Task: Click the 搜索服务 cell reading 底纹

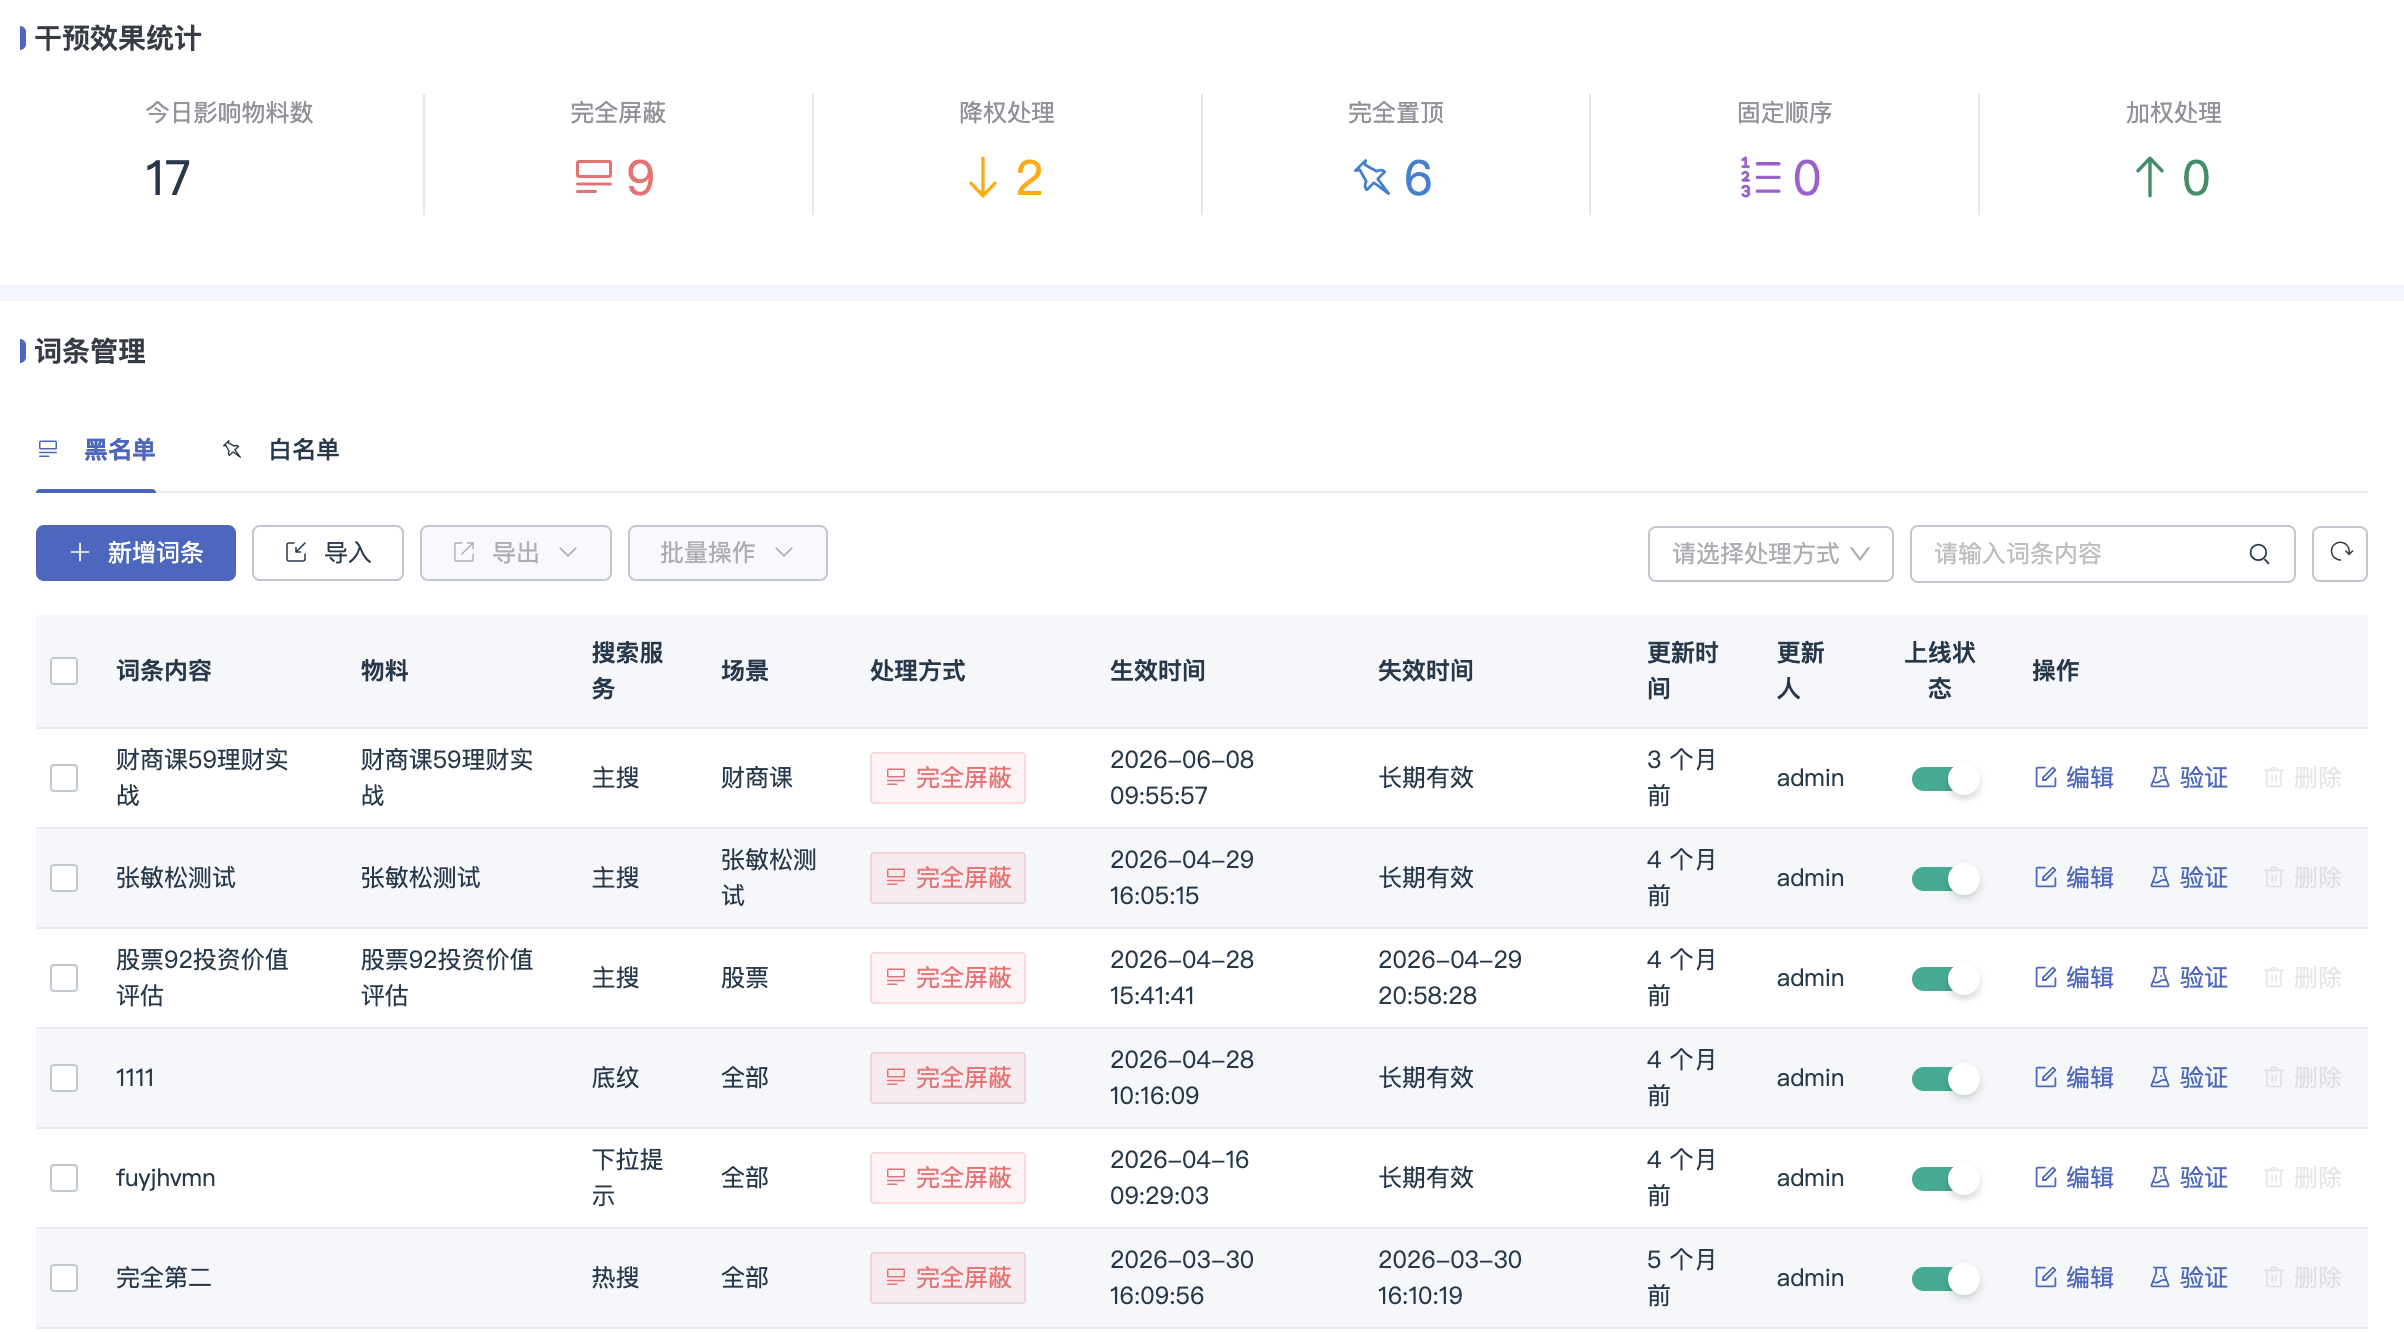Action: [615, 1078]
